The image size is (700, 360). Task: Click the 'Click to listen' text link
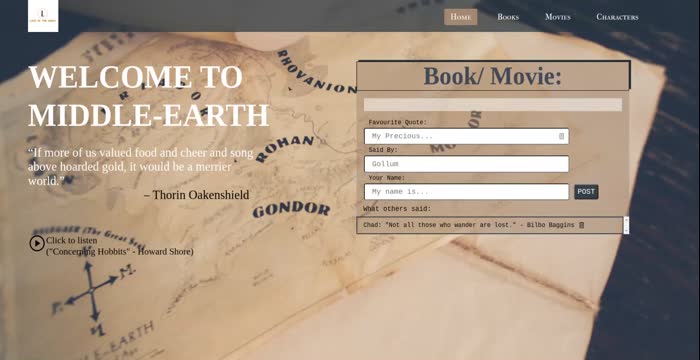[x=71, y=240]
